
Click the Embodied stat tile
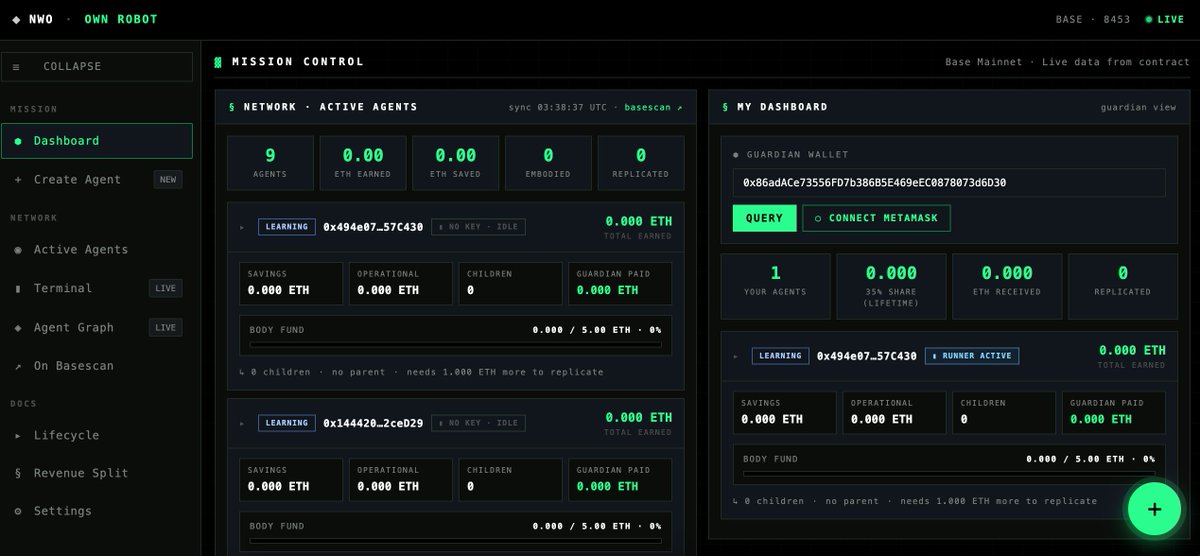[x=548, y=163]
